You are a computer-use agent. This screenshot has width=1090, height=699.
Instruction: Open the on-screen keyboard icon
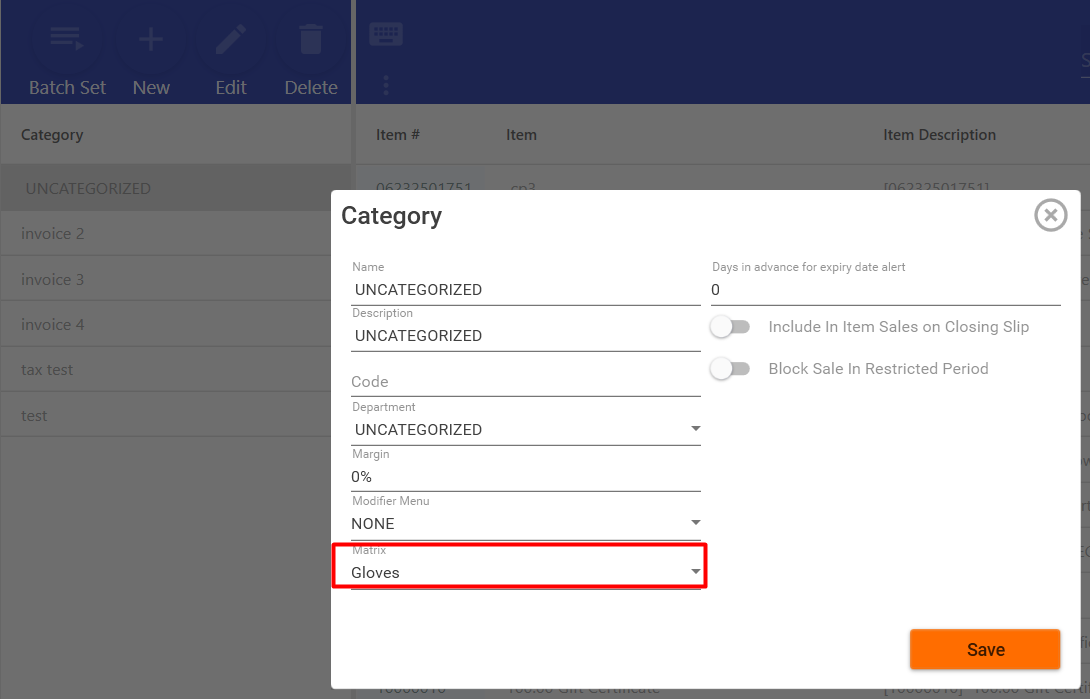(386, 33)
